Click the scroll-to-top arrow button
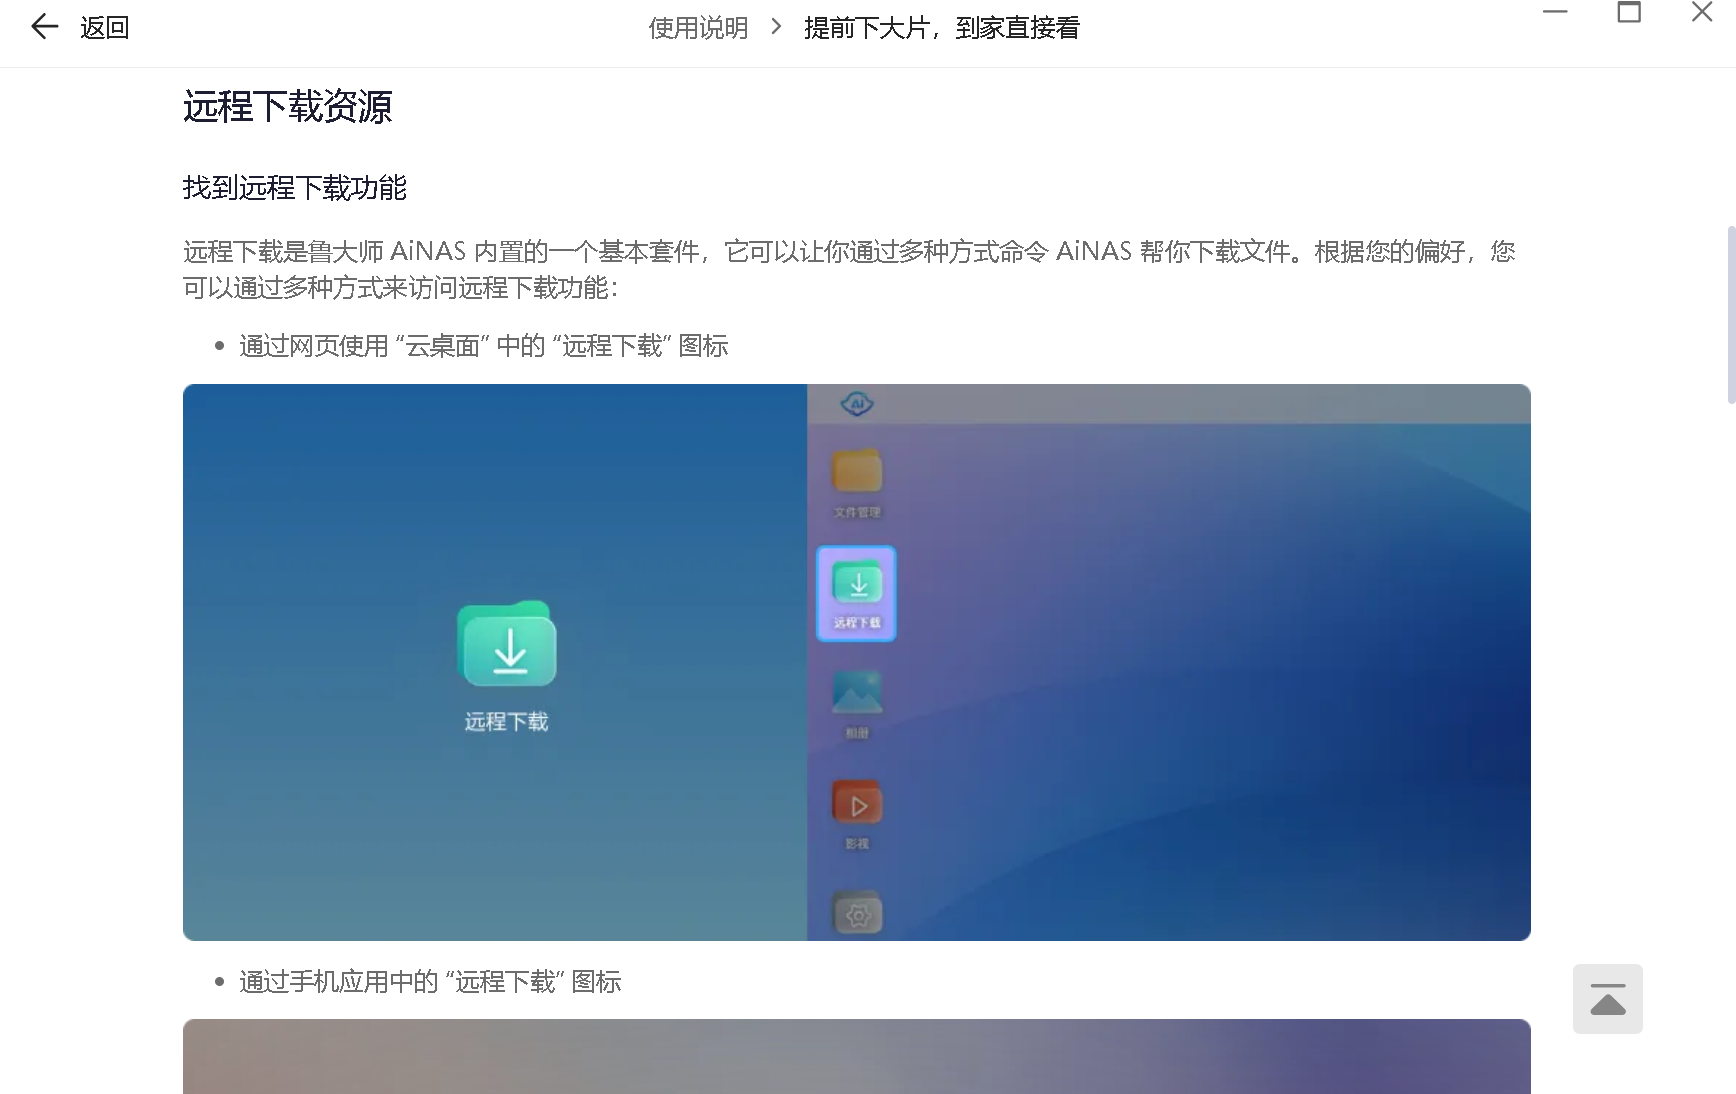The height and width of the screenshot is (1094, 1736). click(1607, 999)
